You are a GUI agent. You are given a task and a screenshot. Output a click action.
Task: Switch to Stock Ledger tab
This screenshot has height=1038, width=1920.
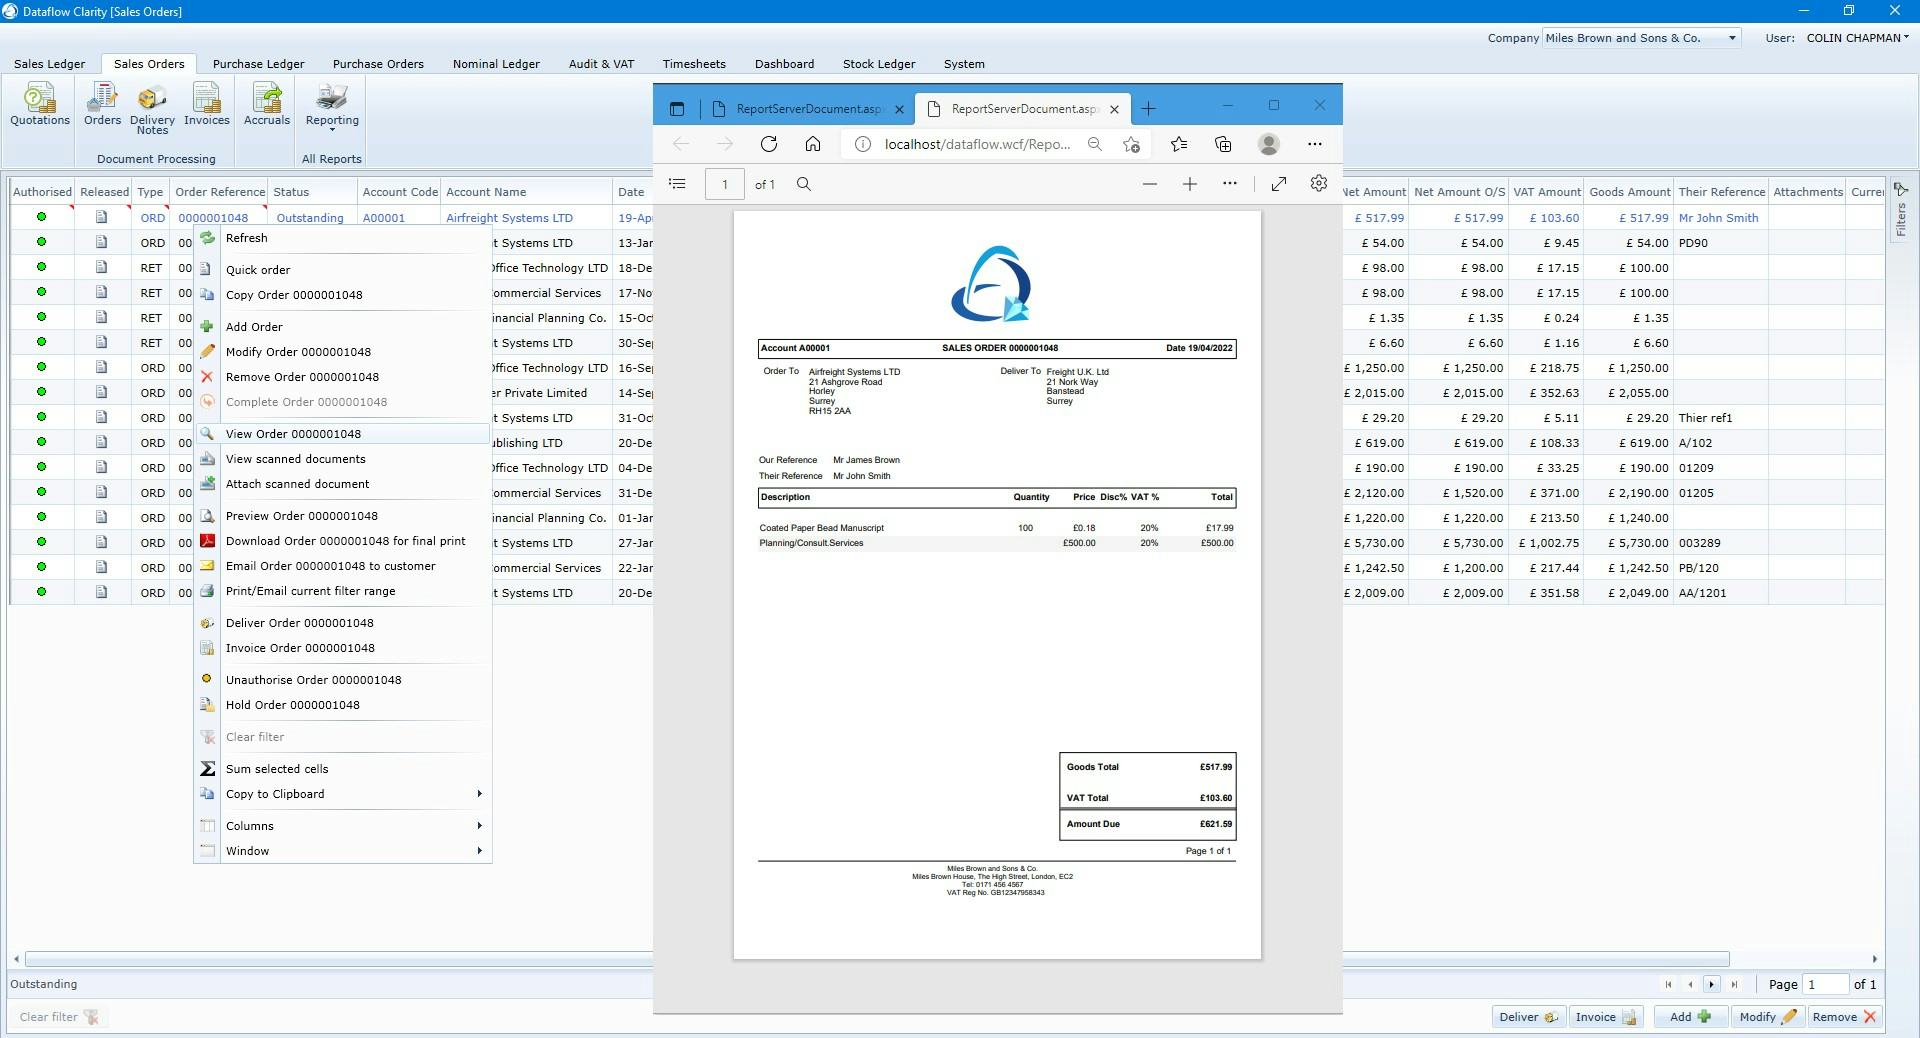coord(879,64)
